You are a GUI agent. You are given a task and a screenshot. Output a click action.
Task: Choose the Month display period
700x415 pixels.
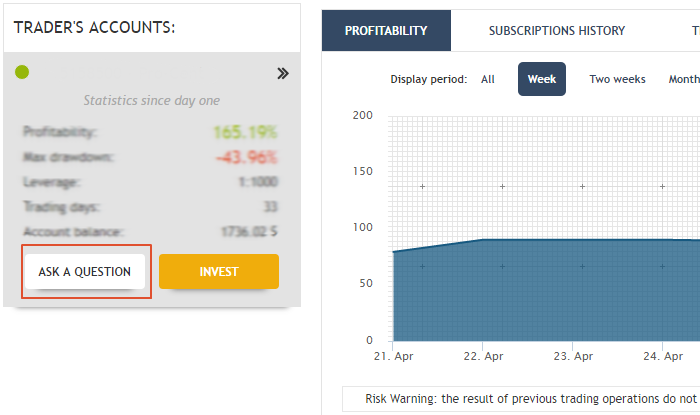[x=684, y=79]
